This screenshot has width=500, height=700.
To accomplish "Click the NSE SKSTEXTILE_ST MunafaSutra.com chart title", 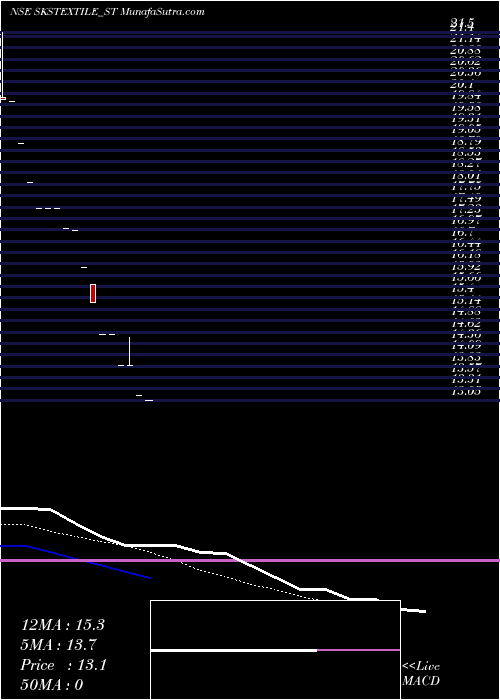I will (107, 12).
